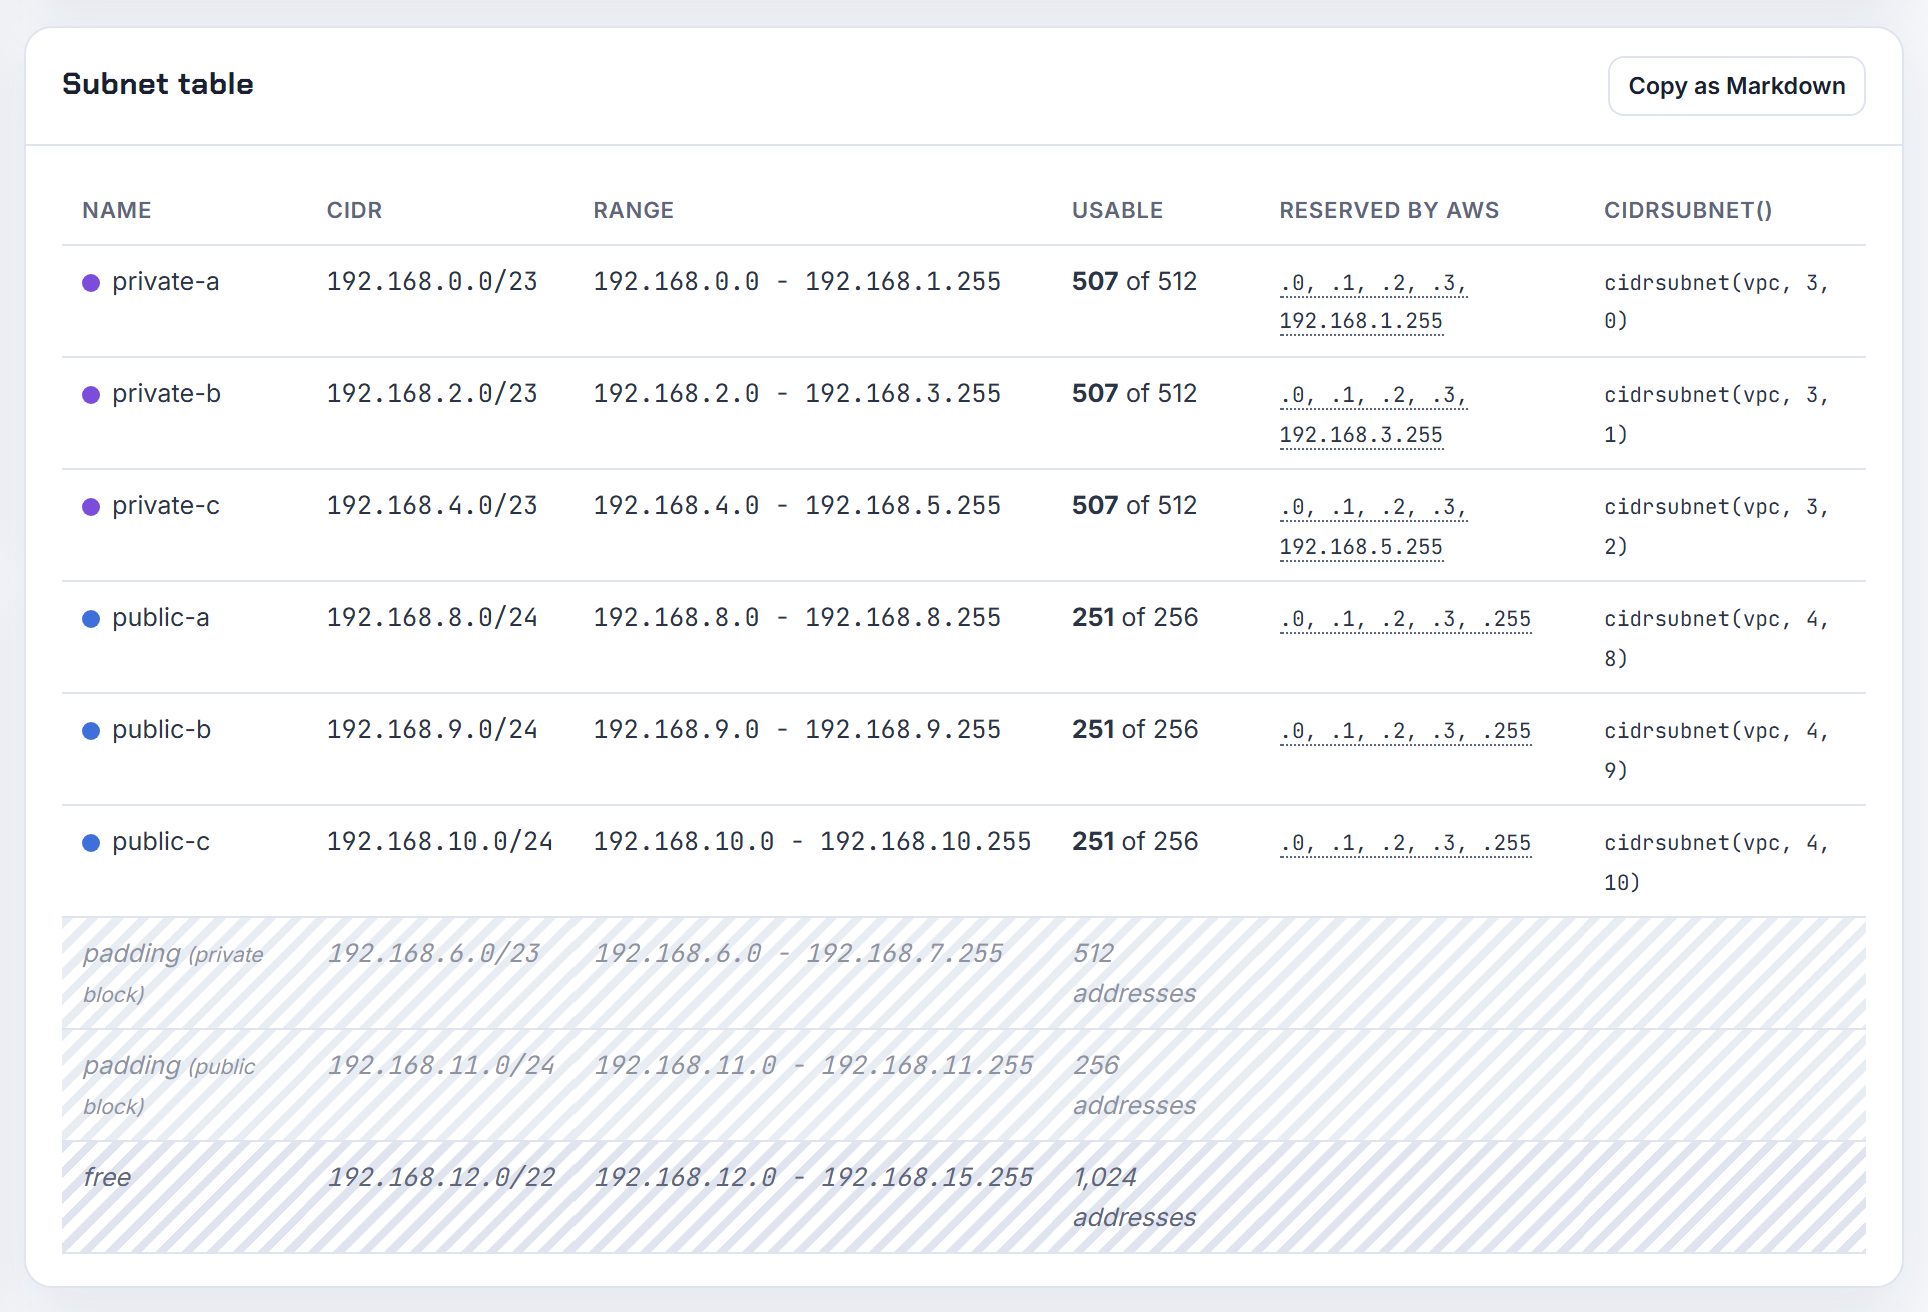Click the padding (private block) row label

173,973
